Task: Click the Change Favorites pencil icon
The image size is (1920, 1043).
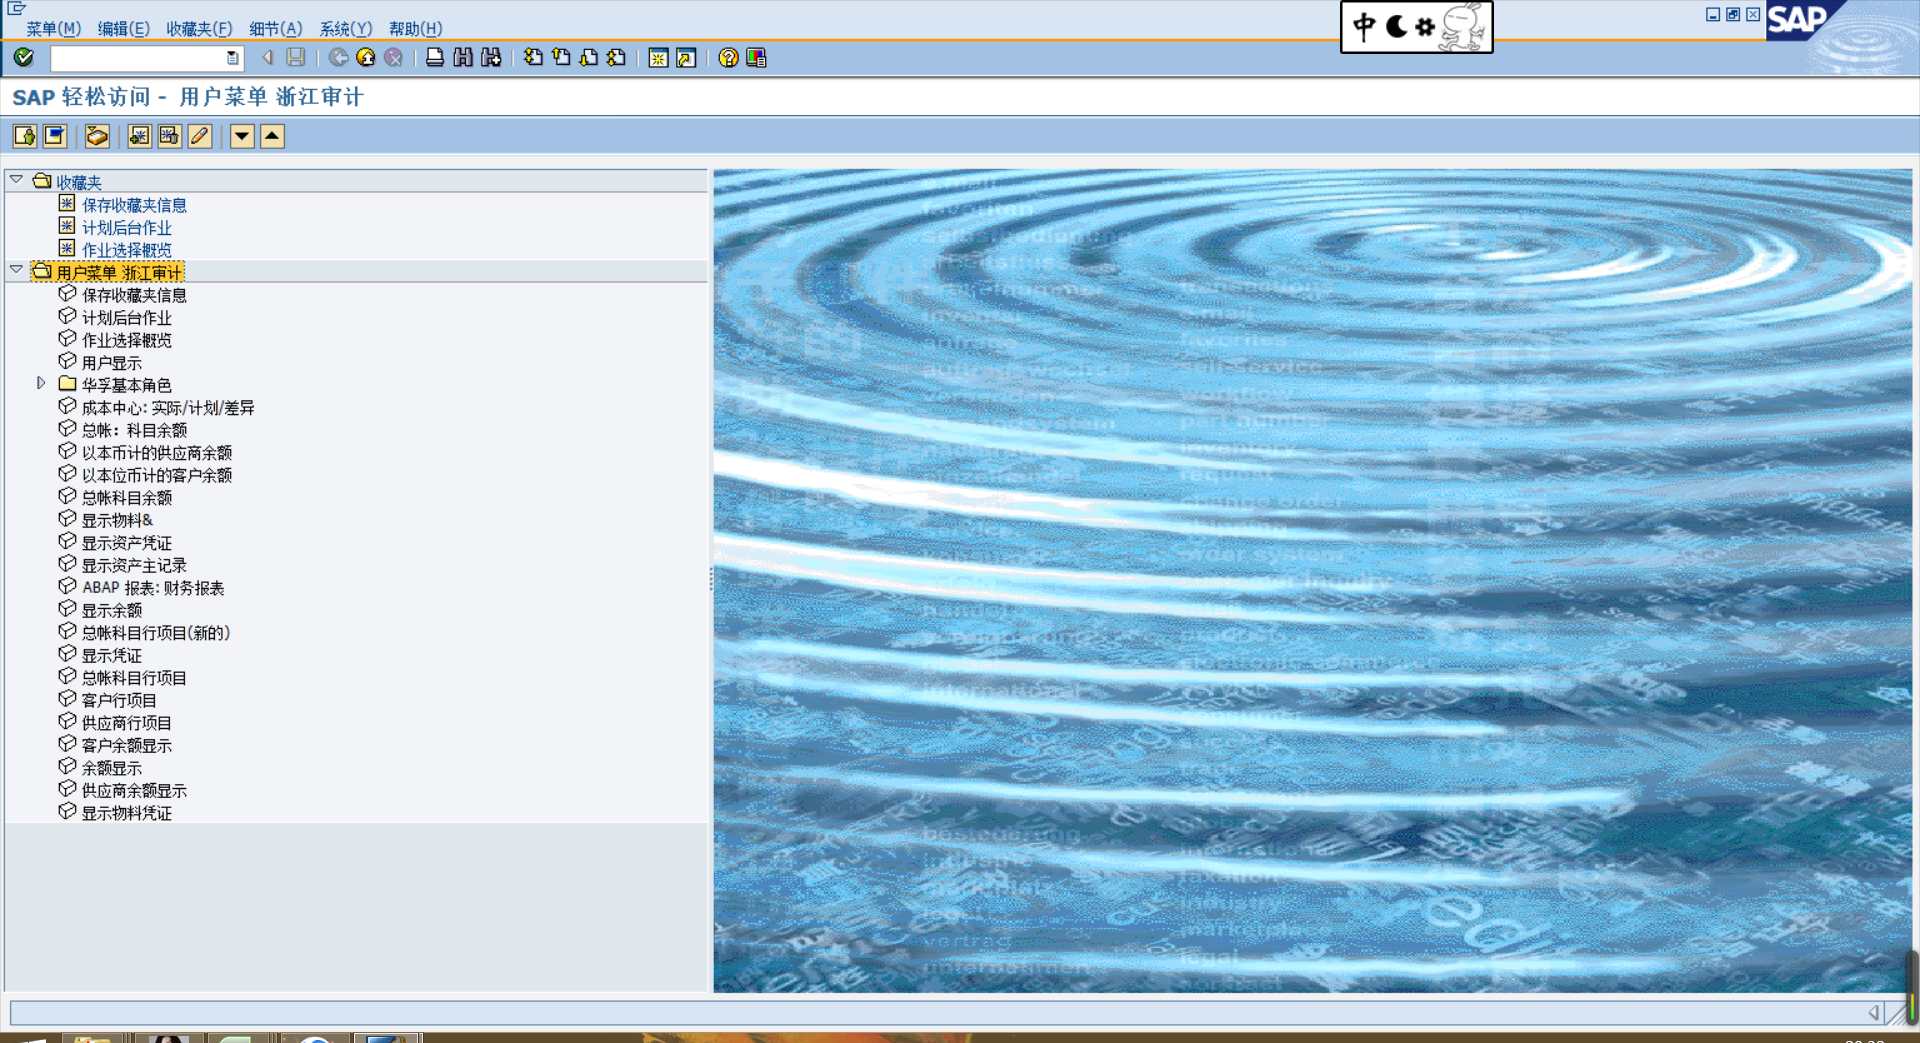Action: tap(200, 136)
